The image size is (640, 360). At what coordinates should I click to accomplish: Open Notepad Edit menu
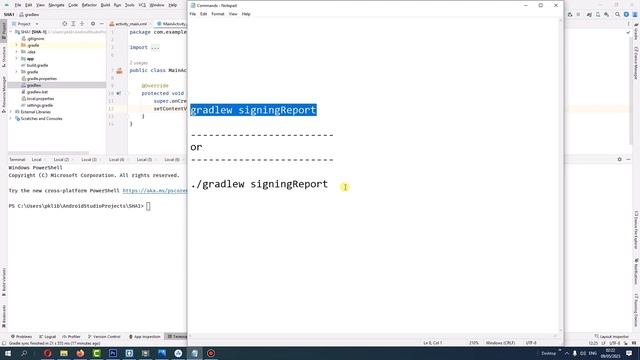click(204, 14)
